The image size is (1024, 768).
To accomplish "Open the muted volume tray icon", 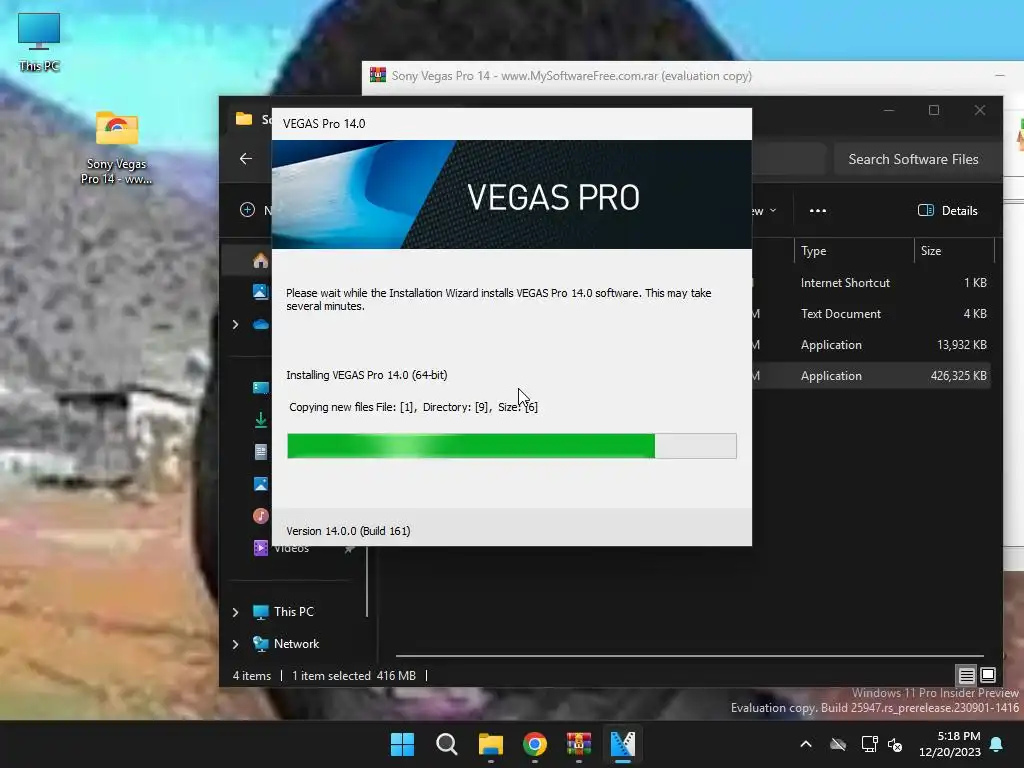I will (895, 744).
